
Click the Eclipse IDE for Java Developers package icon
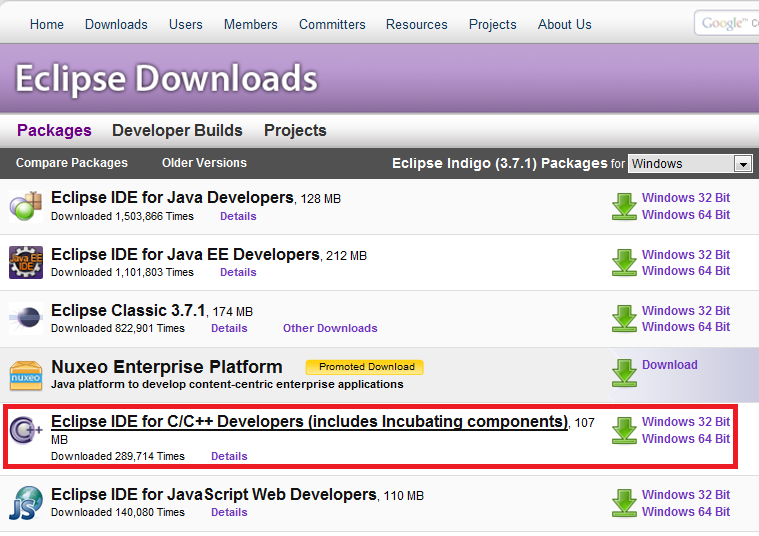pyautogui.click(x=25, y=206)
